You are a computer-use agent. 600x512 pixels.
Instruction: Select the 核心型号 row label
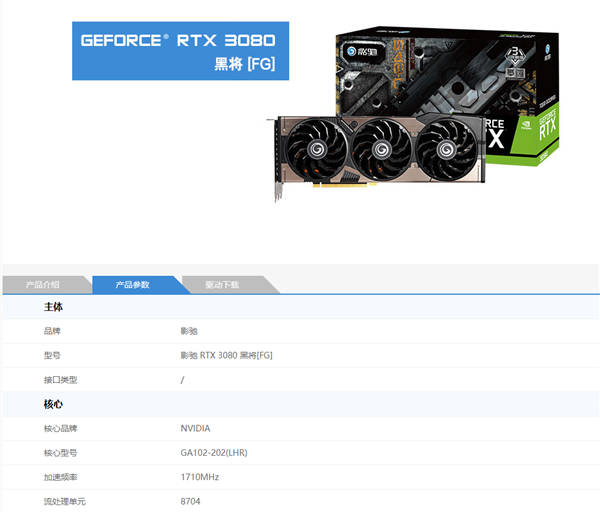[60, 453]
